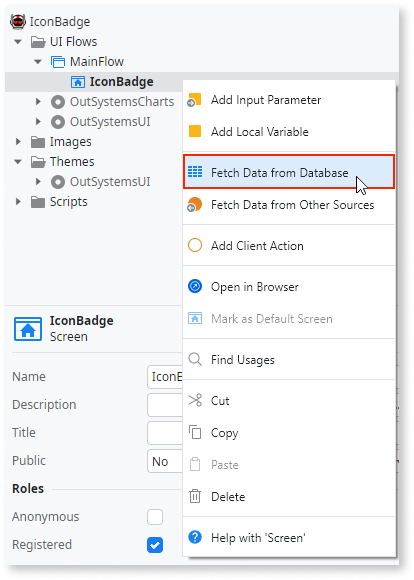Click the trash Delete icon
Screen dimensions: 414x580
click(x=195, y=496)
